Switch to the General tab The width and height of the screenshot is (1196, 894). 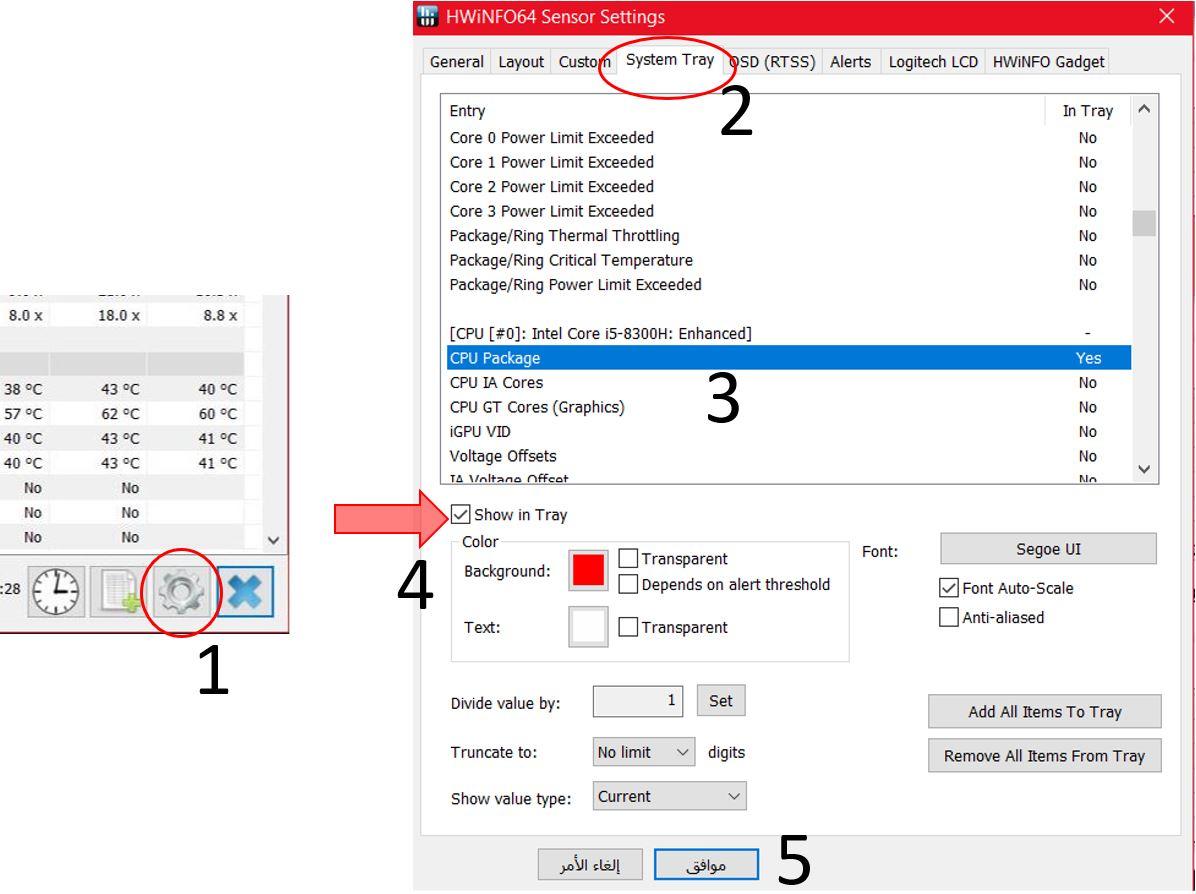(x=457, y=62)
